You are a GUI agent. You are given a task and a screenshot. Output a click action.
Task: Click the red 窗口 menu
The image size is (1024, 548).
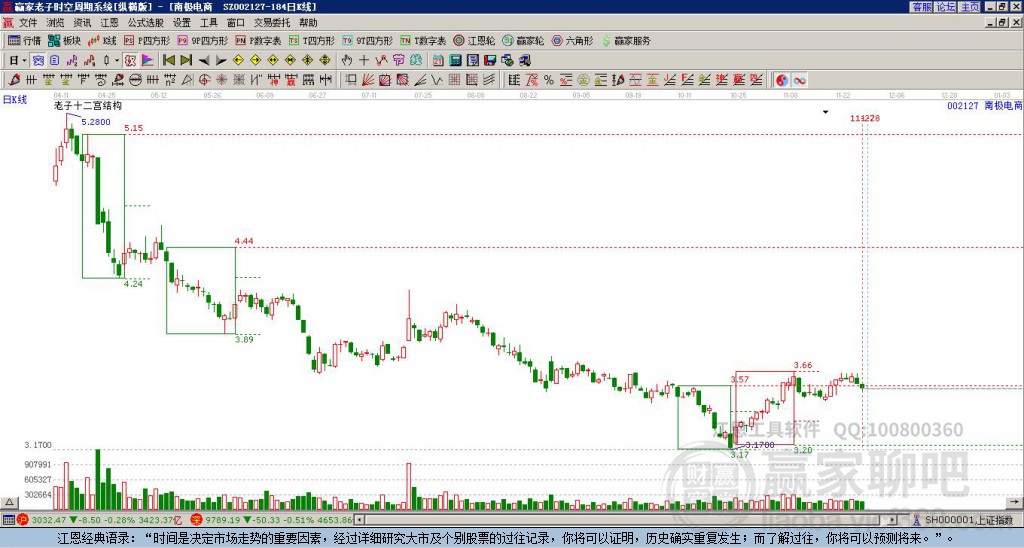click(x=235, y=23)
